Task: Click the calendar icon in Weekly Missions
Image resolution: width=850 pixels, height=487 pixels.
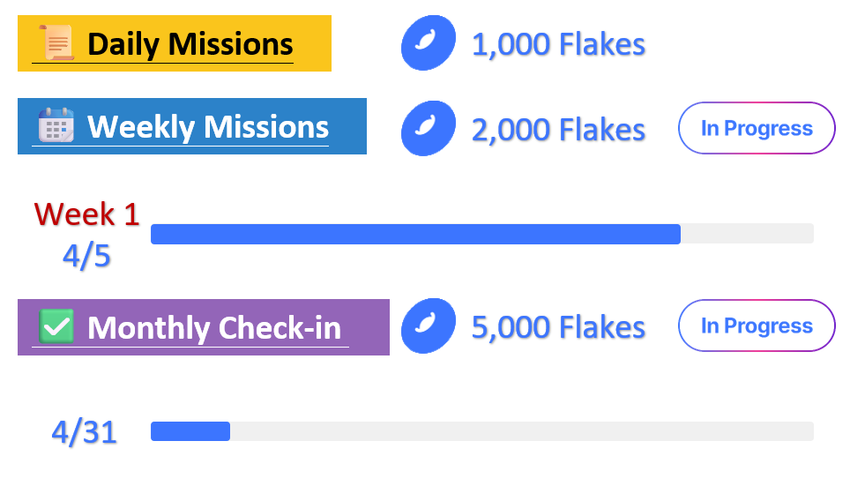Action: pyautogui.click(x=54, y=127)
